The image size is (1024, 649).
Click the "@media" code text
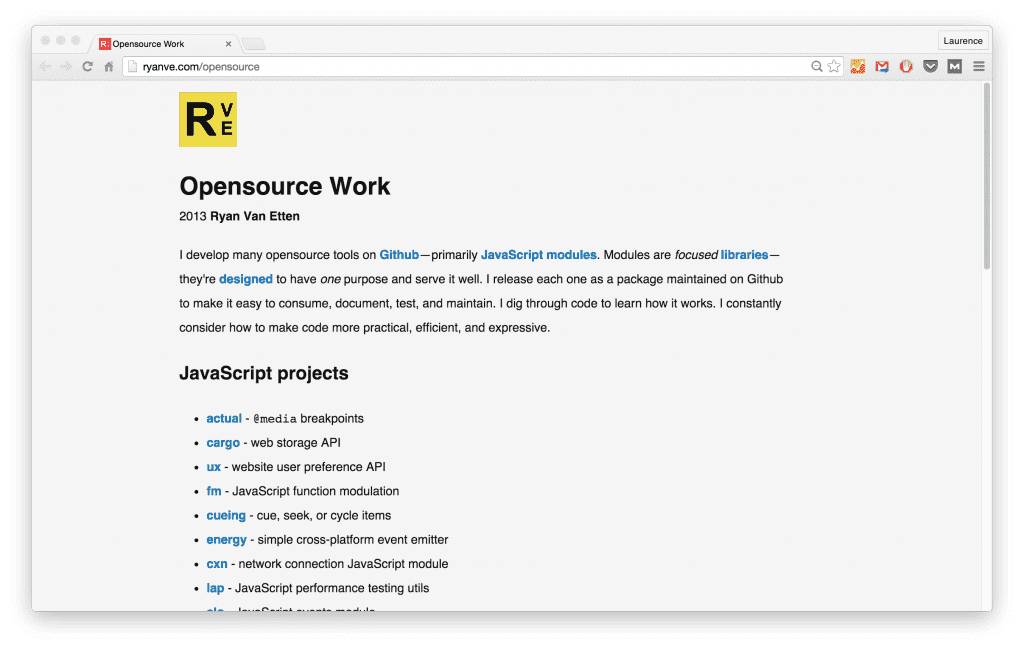[x=275, y=419]
